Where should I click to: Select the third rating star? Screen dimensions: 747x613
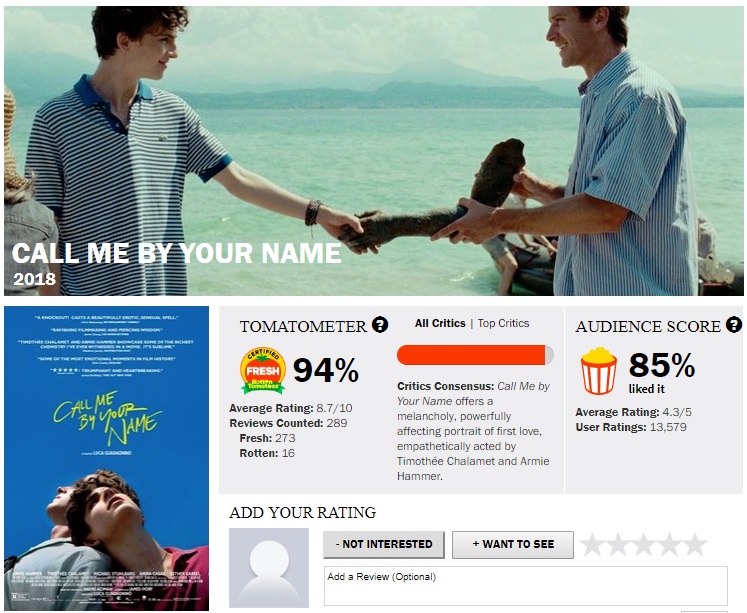point(644,544)
